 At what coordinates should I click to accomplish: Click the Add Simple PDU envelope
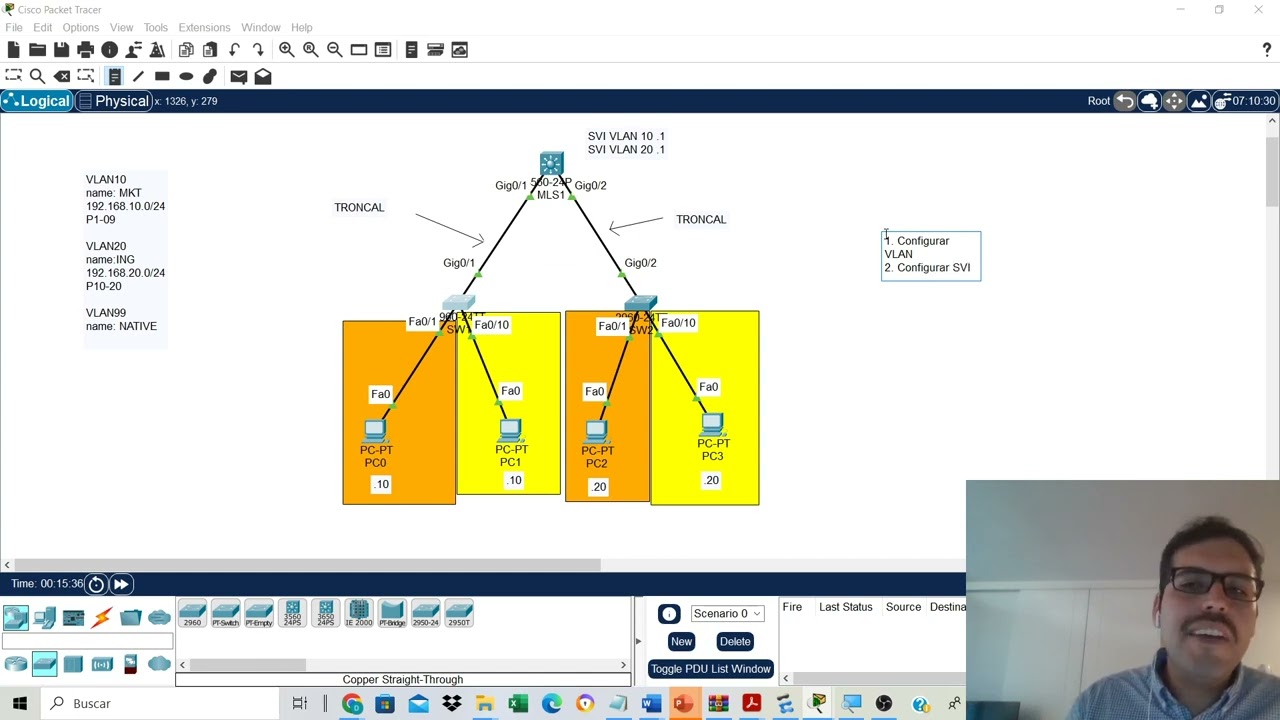click(x=238, y=76)
